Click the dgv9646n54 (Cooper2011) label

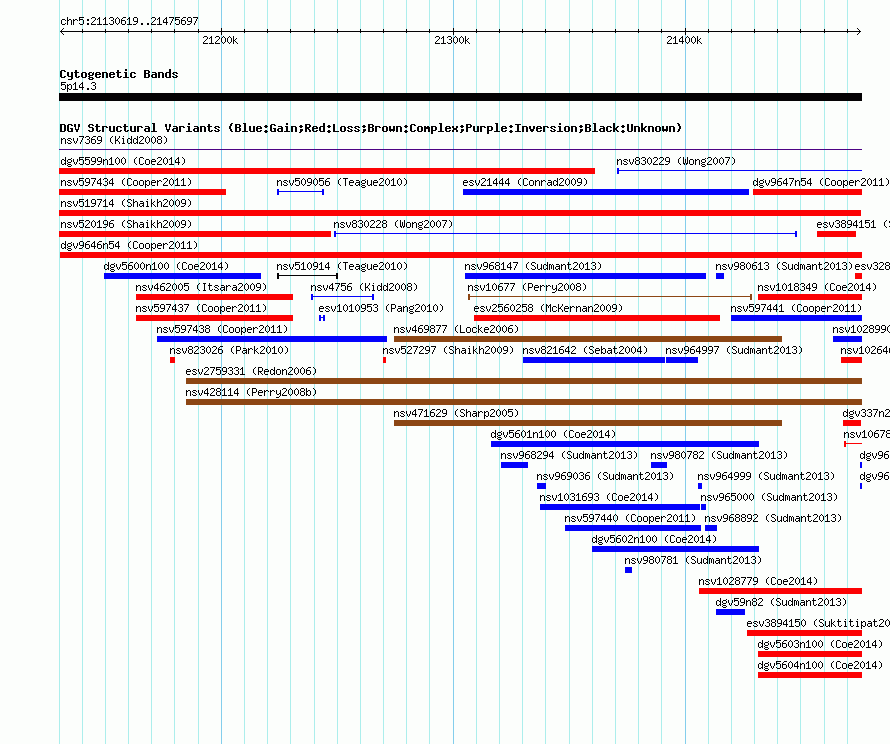[x=129, y=245]
